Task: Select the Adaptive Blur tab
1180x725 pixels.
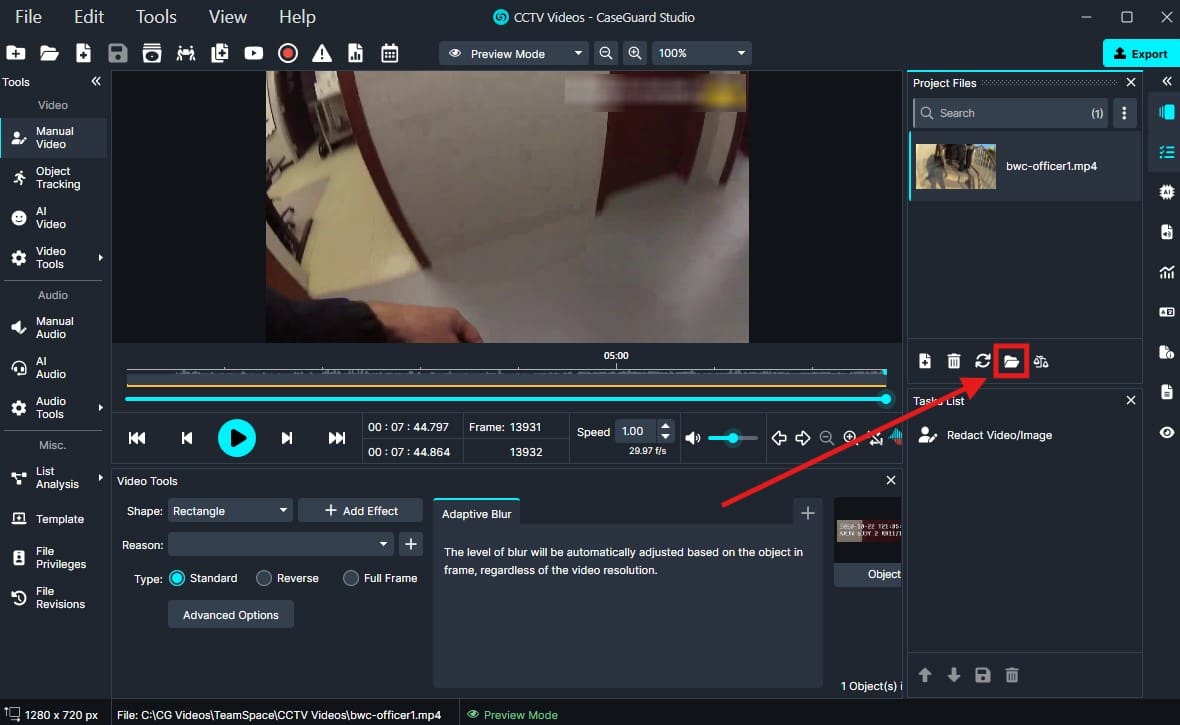Action: click(477, 514)
